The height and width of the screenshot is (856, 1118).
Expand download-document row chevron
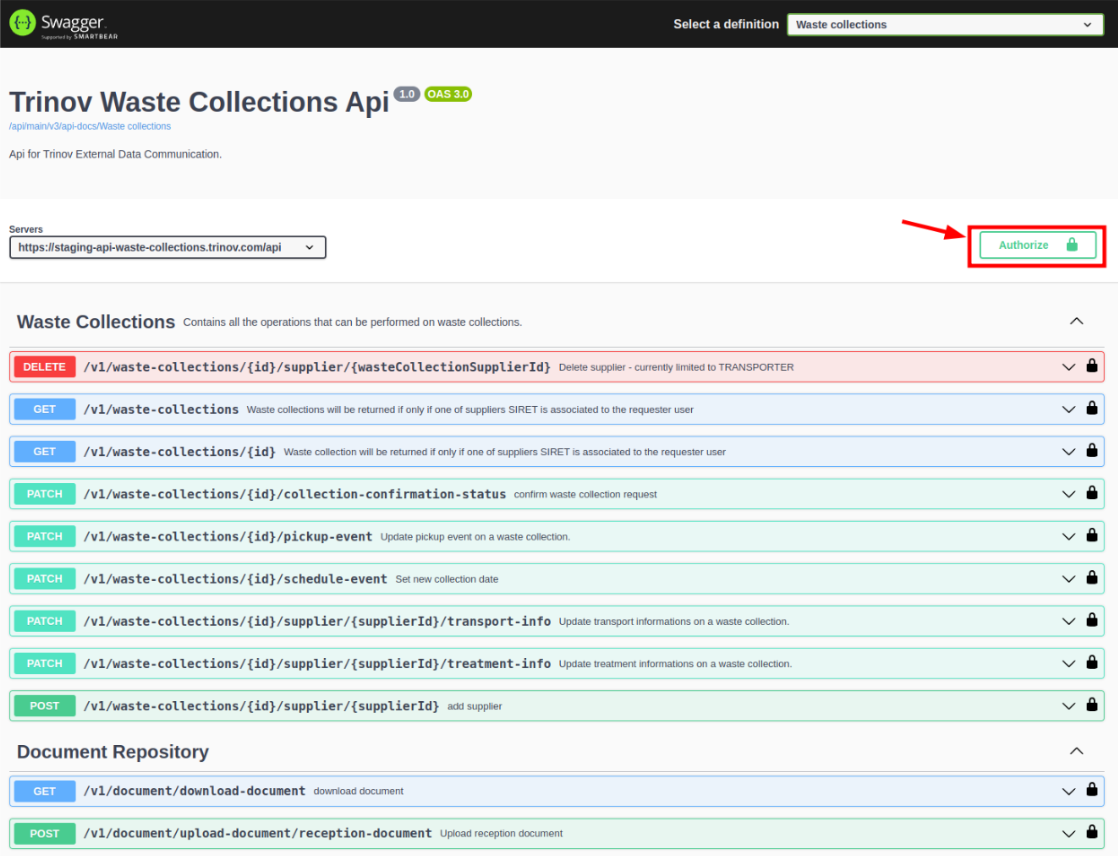coord(1068,791)
